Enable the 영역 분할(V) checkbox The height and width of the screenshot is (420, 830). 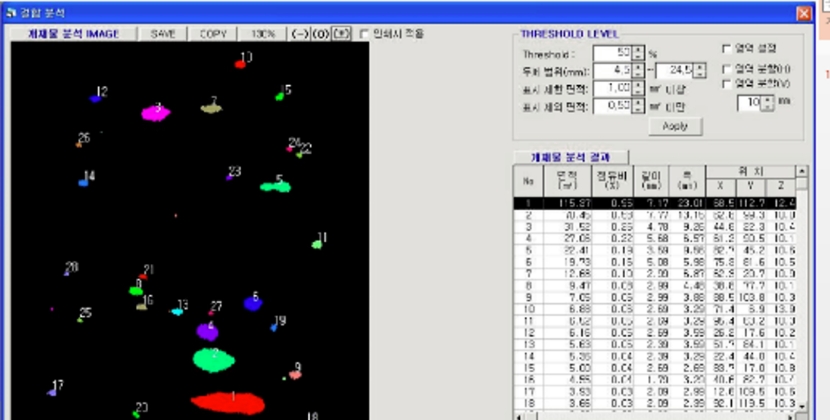[x=727, y=84]
